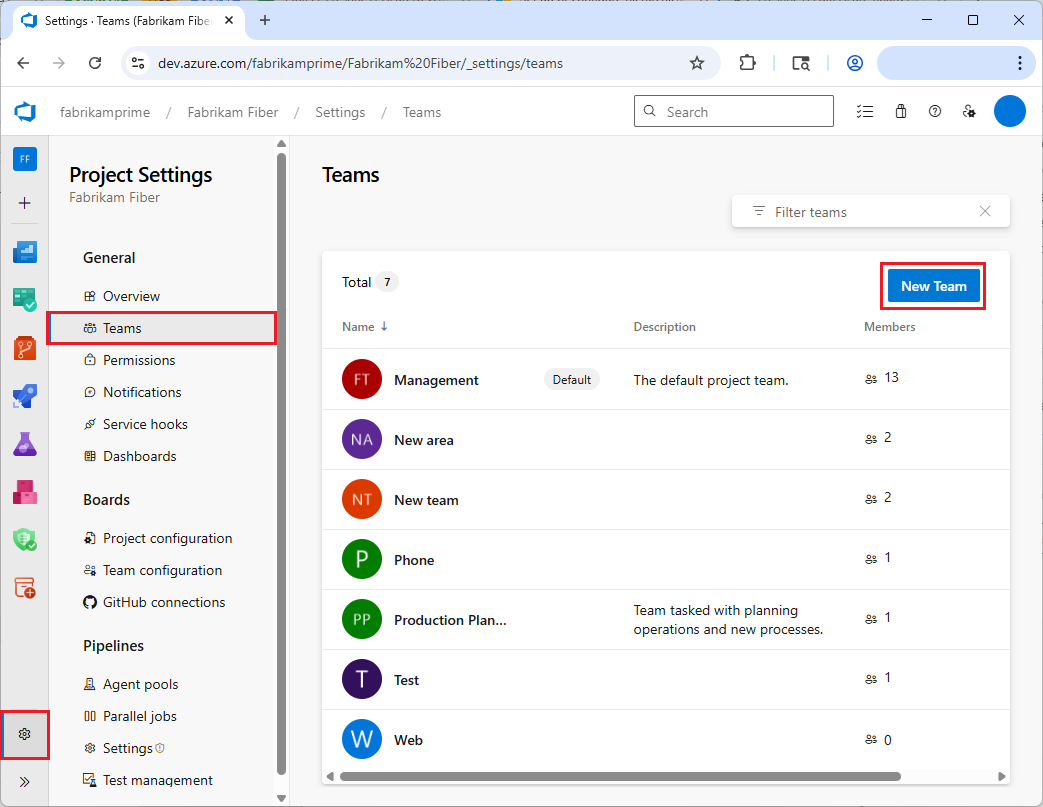Select the Repos branch icon in sidebar
Viewport: 1043px width, 807px height.
(x=25, y=348)
